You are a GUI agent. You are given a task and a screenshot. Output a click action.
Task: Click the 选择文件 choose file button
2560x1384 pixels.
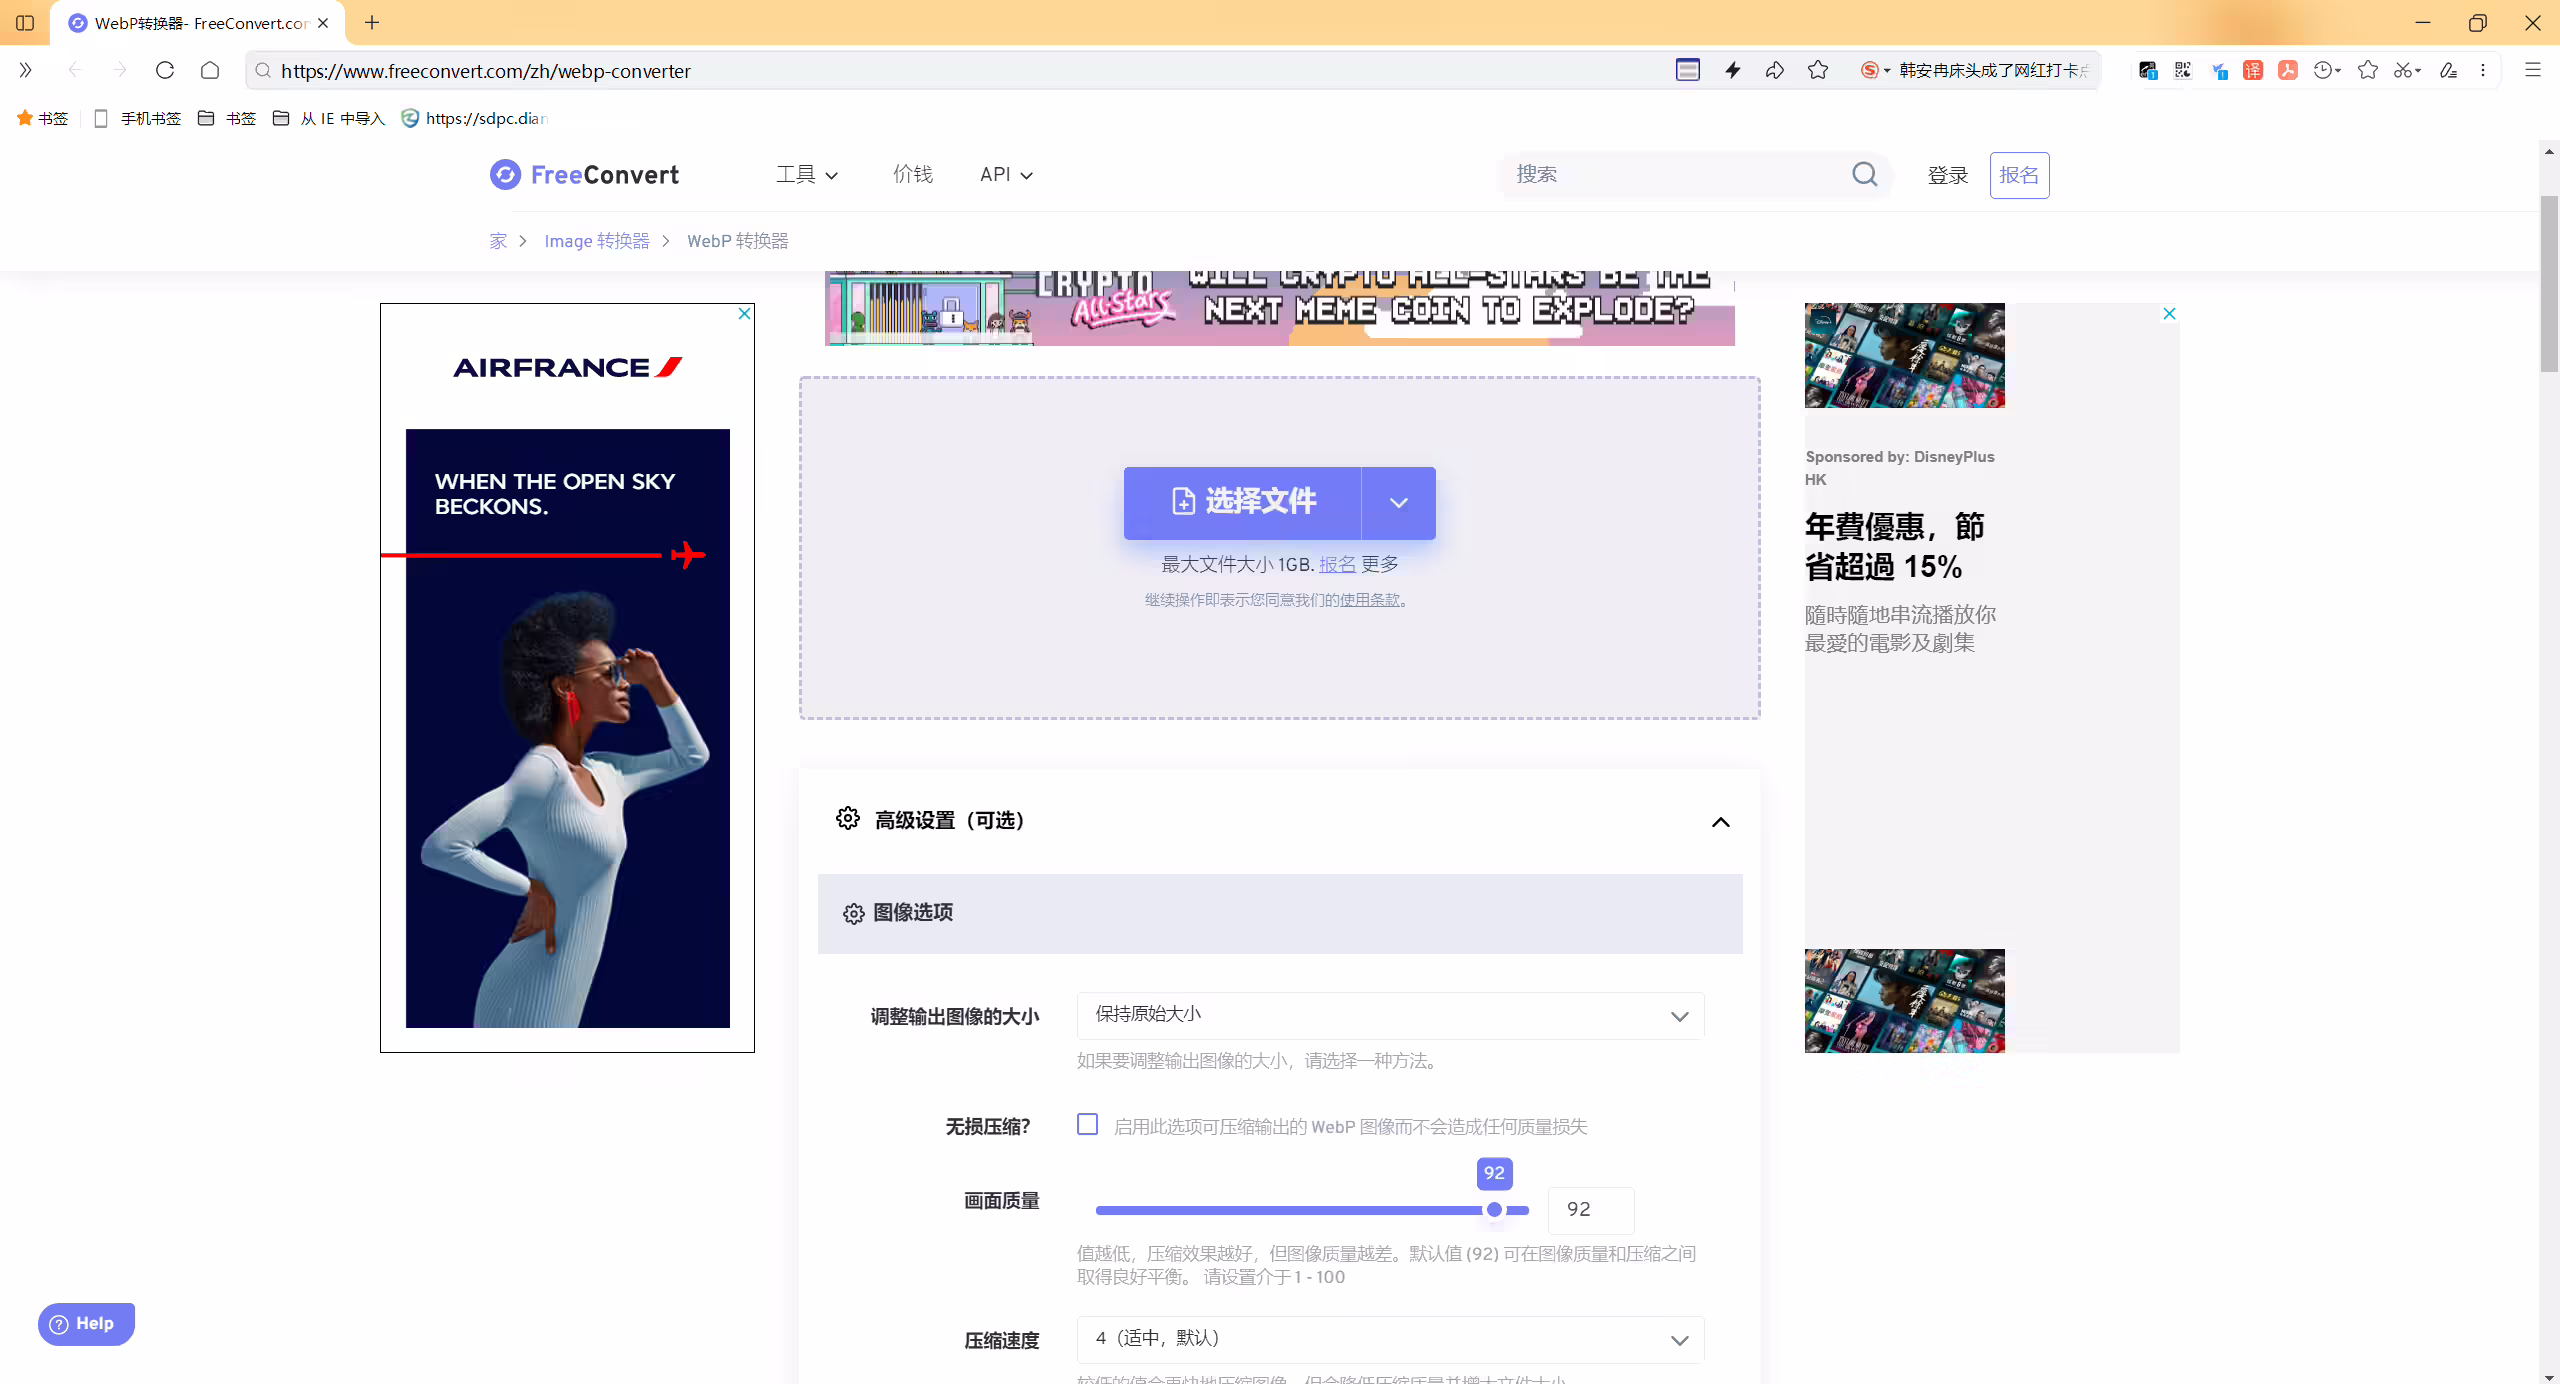(1242, 503)
